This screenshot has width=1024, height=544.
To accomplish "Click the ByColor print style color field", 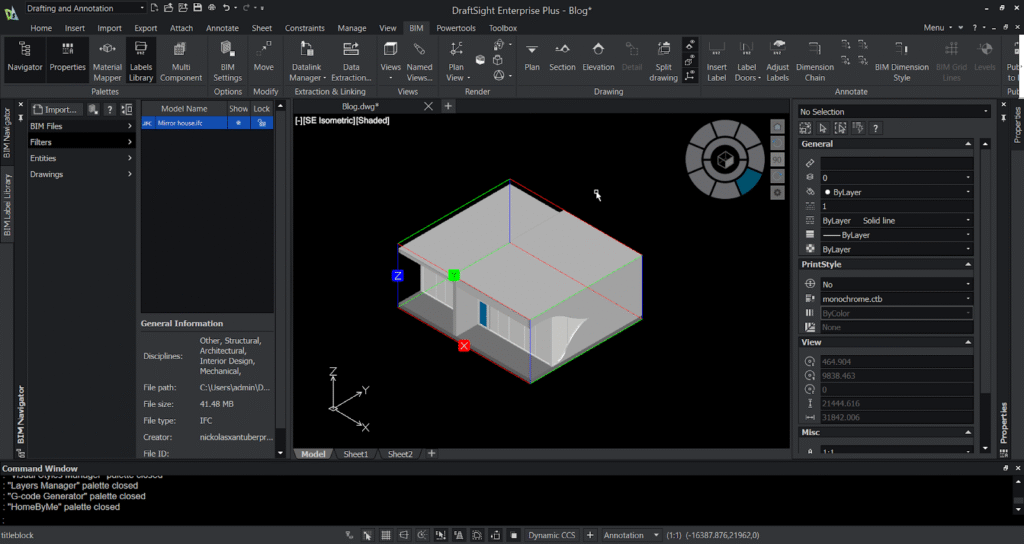I will [x=897, y=313].
